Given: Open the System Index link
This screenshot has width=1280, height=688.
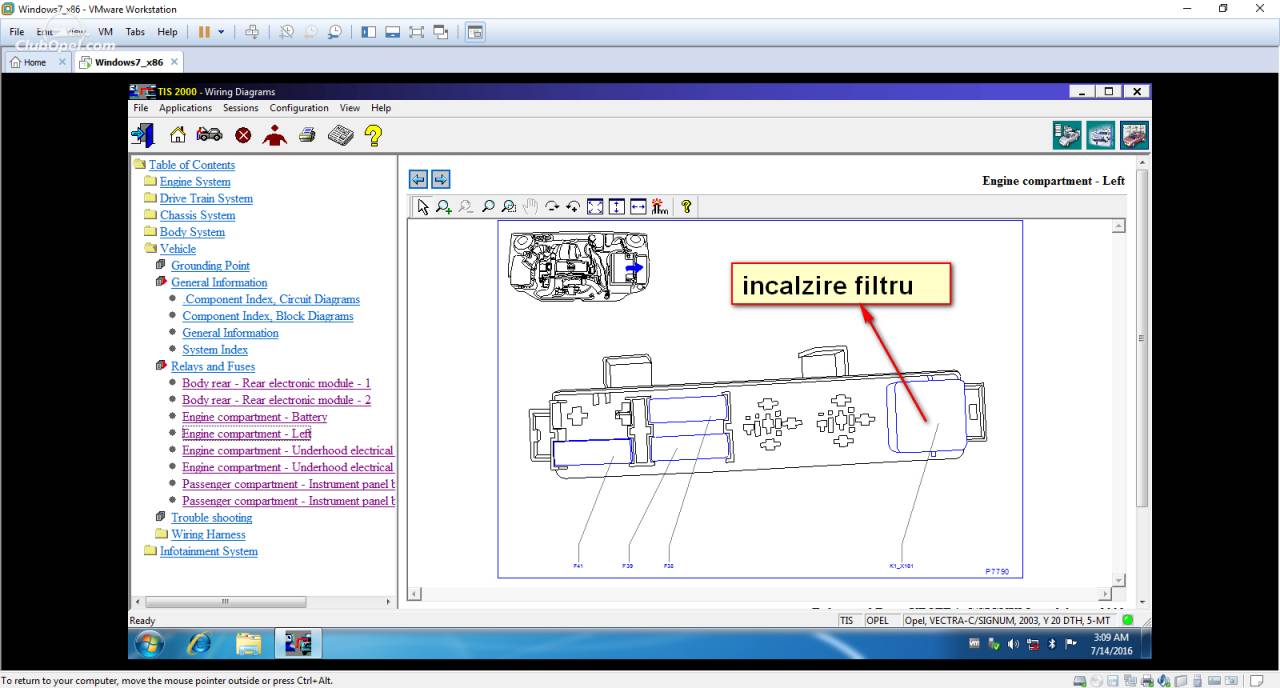Looking at the screenshot, I should tap(215, 349).
